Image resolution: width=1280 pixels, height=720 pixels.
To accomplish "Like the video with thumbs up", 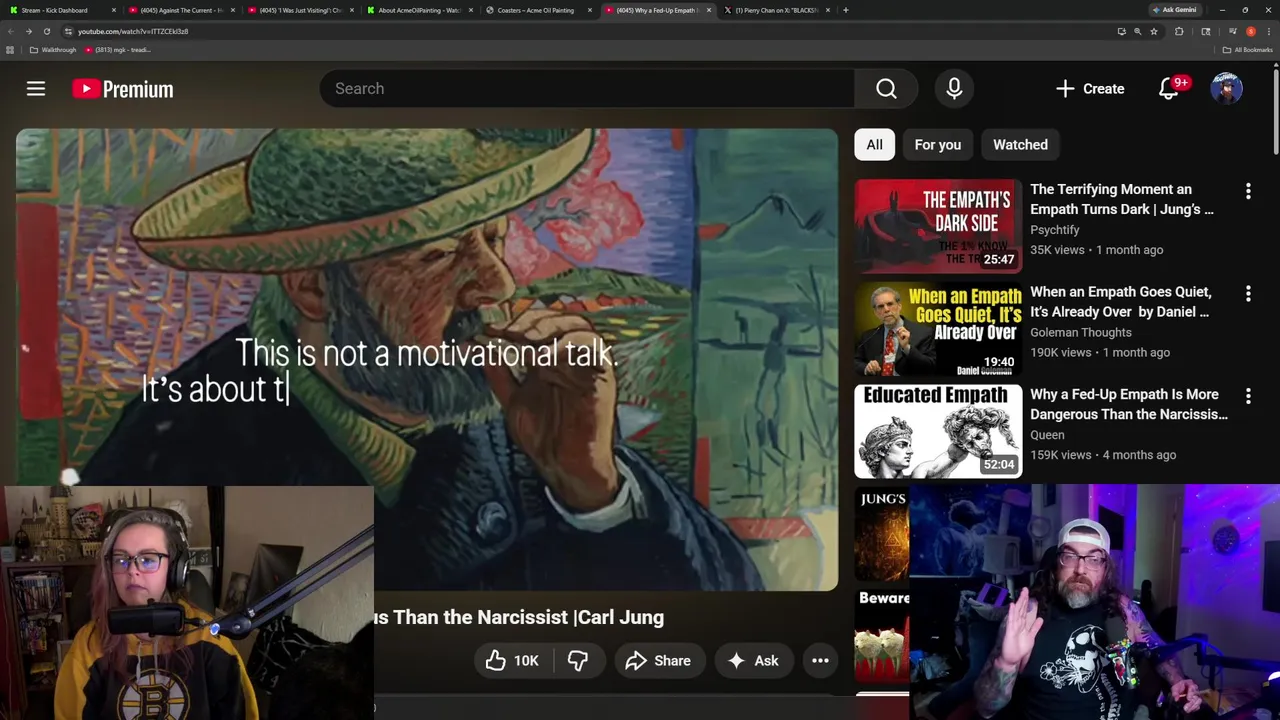I will click(512, 661).
